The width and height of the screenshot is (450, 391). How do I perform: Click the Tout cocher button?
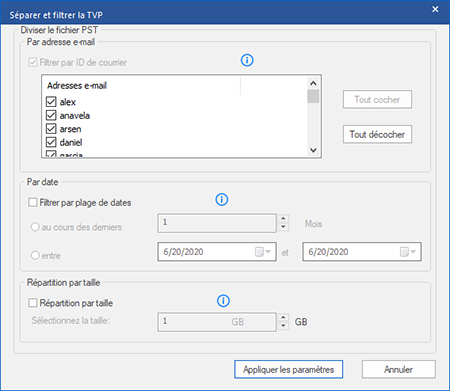point(377,99)
